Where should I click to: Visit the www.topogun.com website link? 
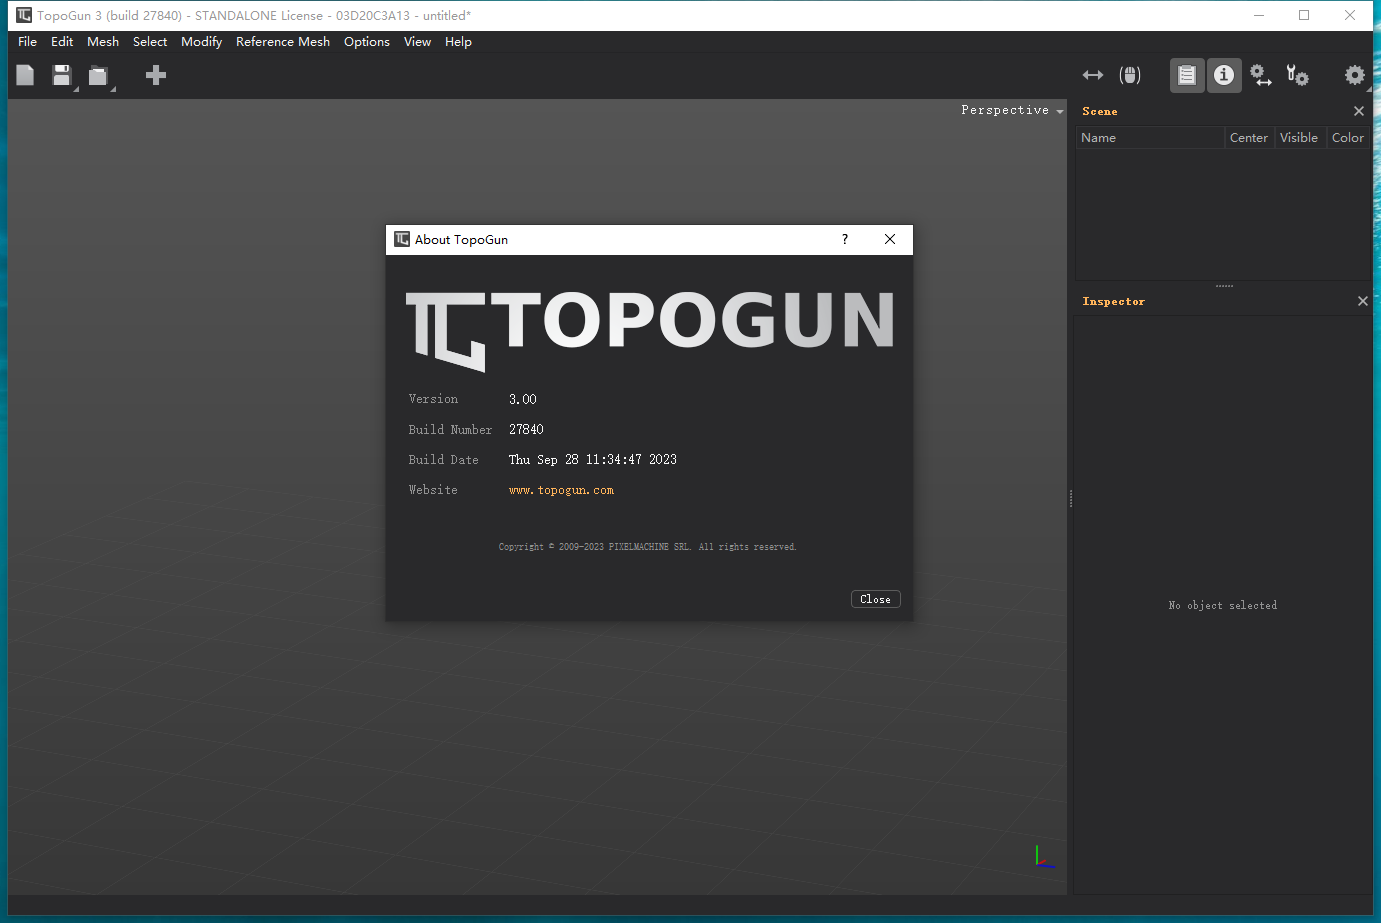[x=561, y=490]
